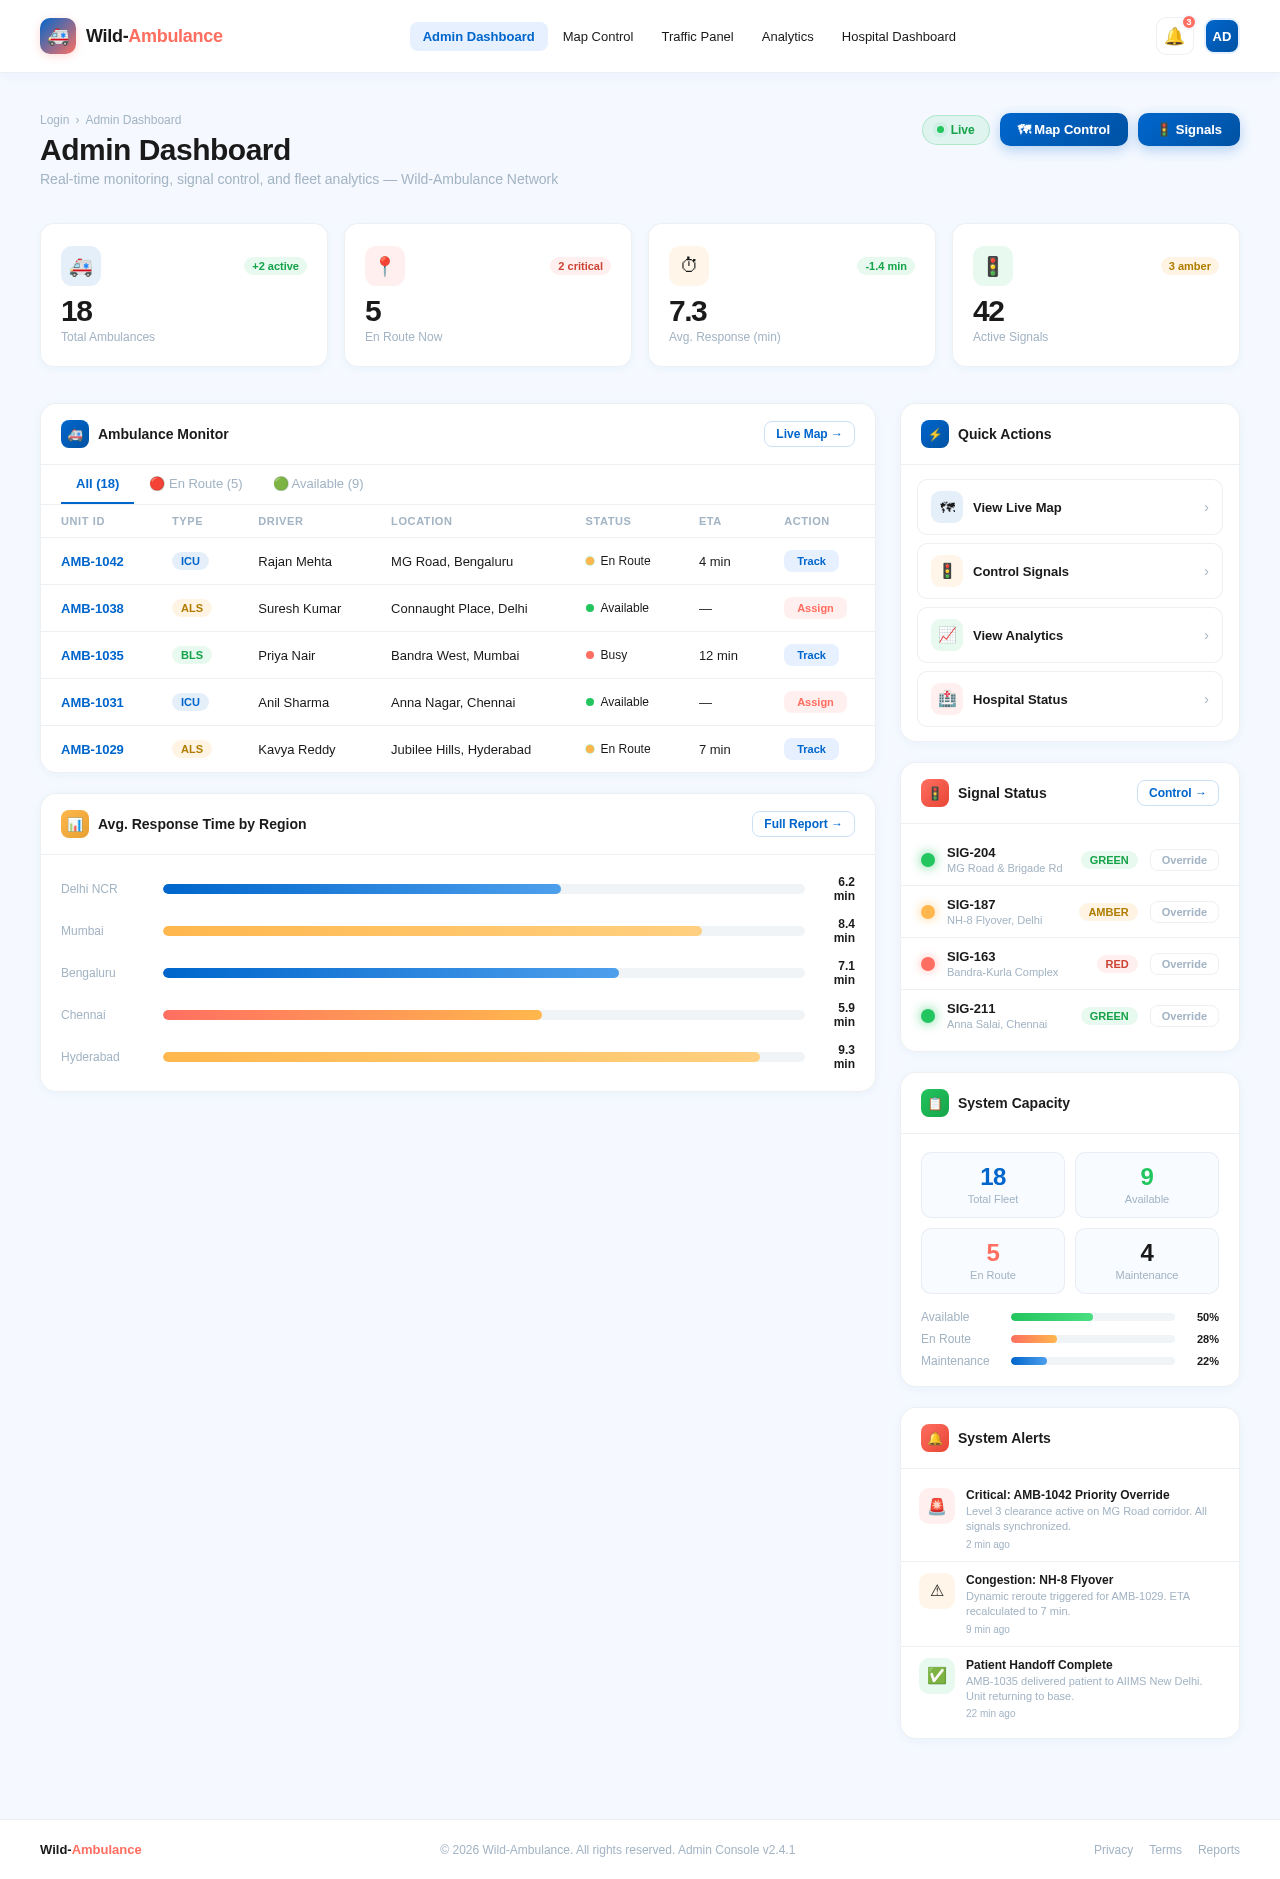The height and width of the screenshot is (1879, 1280).
Task: Open the AMB-1035 unit ID link
Action: tap(92, 656)
